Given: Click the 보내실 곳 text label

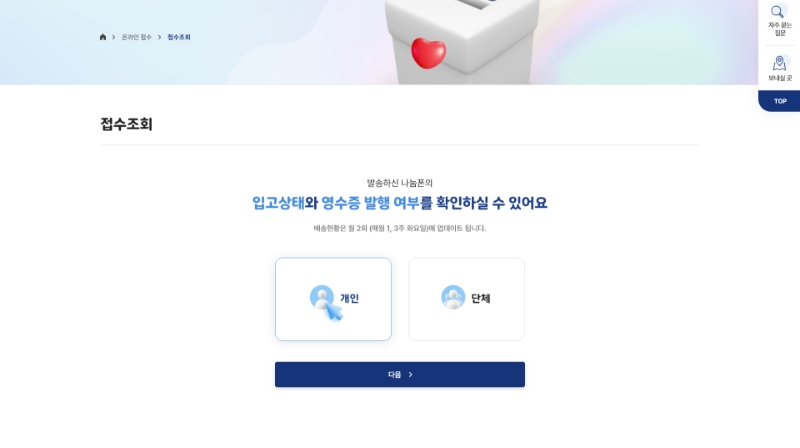Looking at the screenshot, I should coord(780,78).
